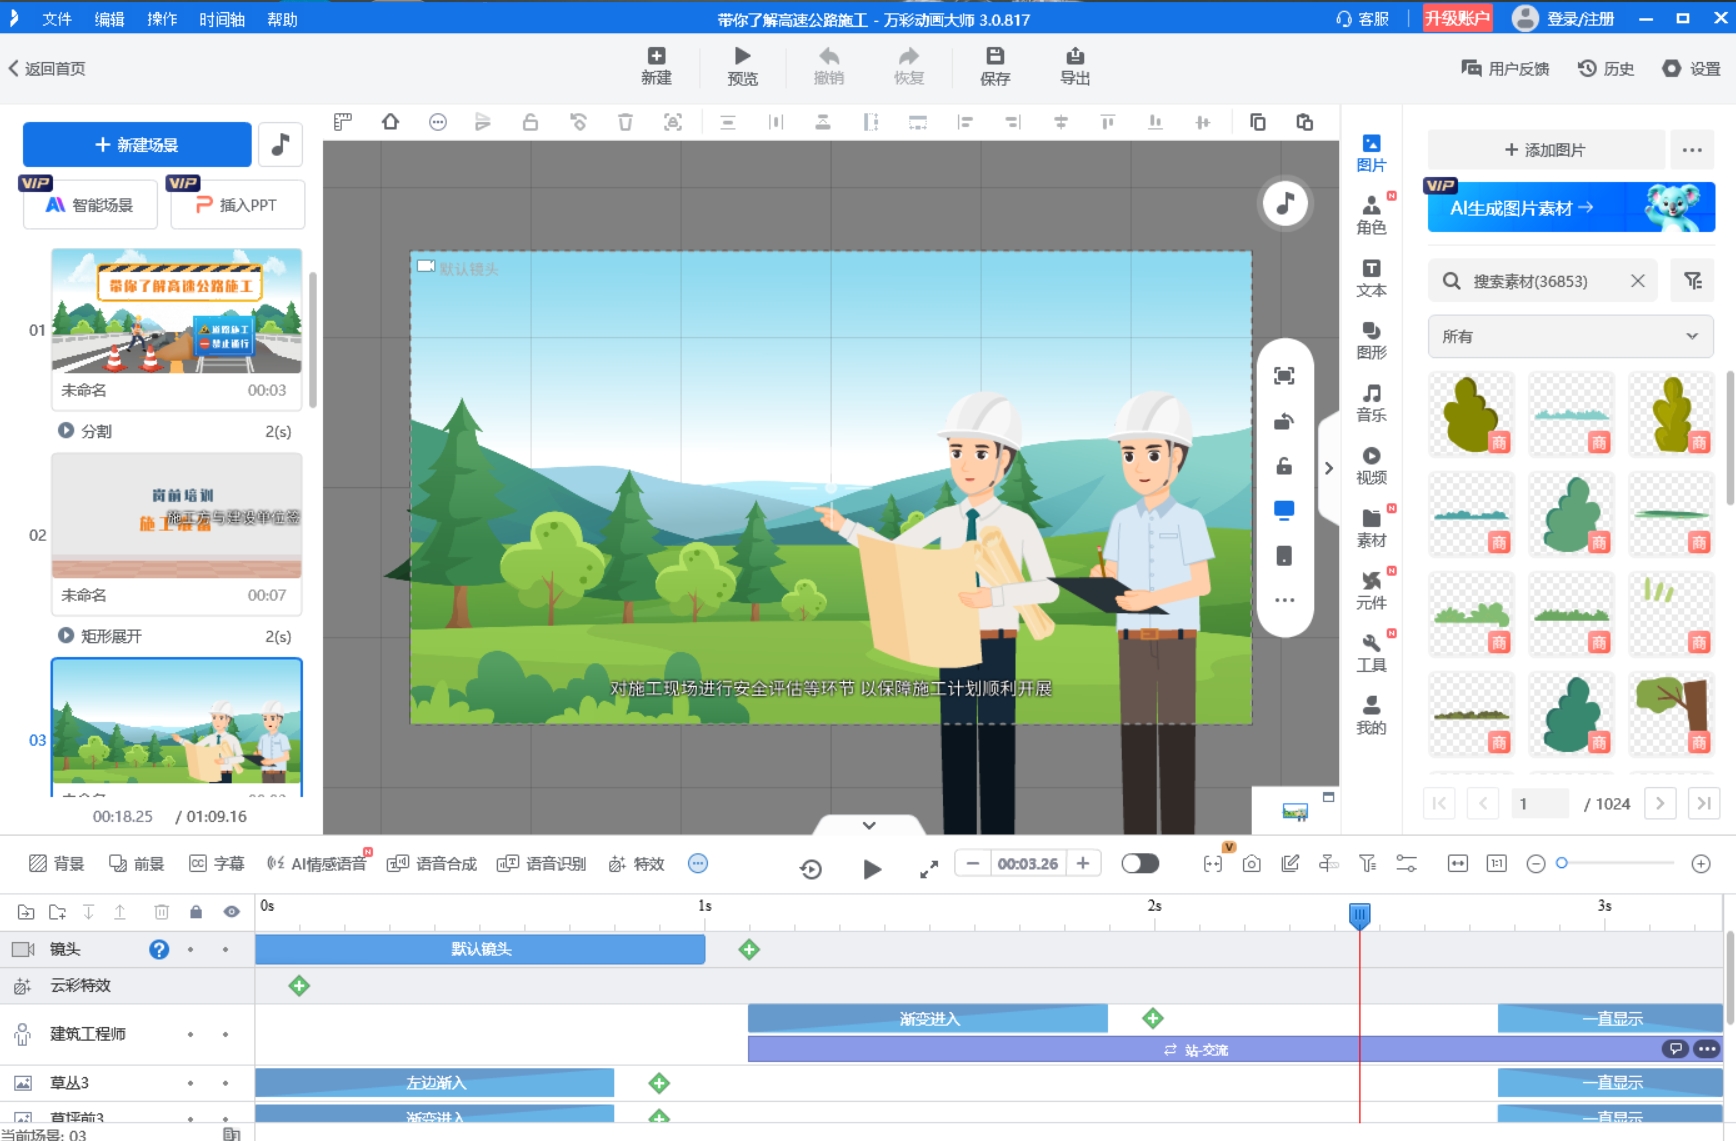1736x1141 pixels.
Task: Toggle second dot on 镜头 track row
Action: pos(225,949)
